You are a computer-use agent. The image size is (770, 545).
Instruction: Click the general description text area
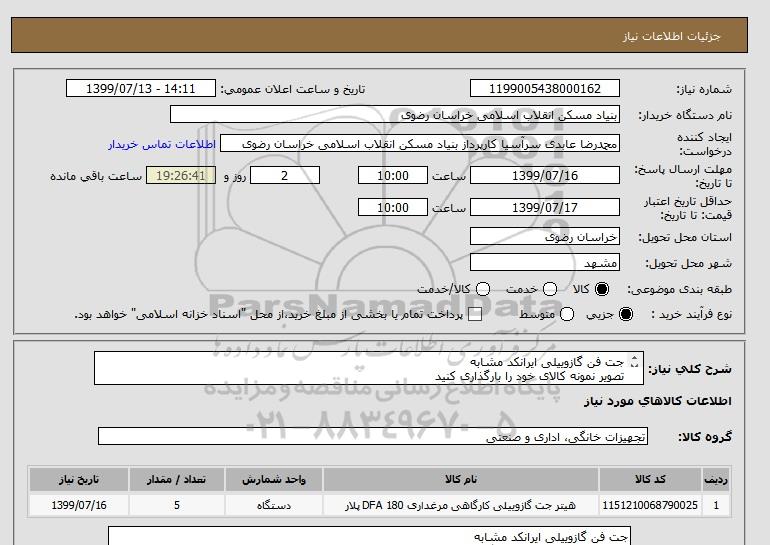[369, 368]
